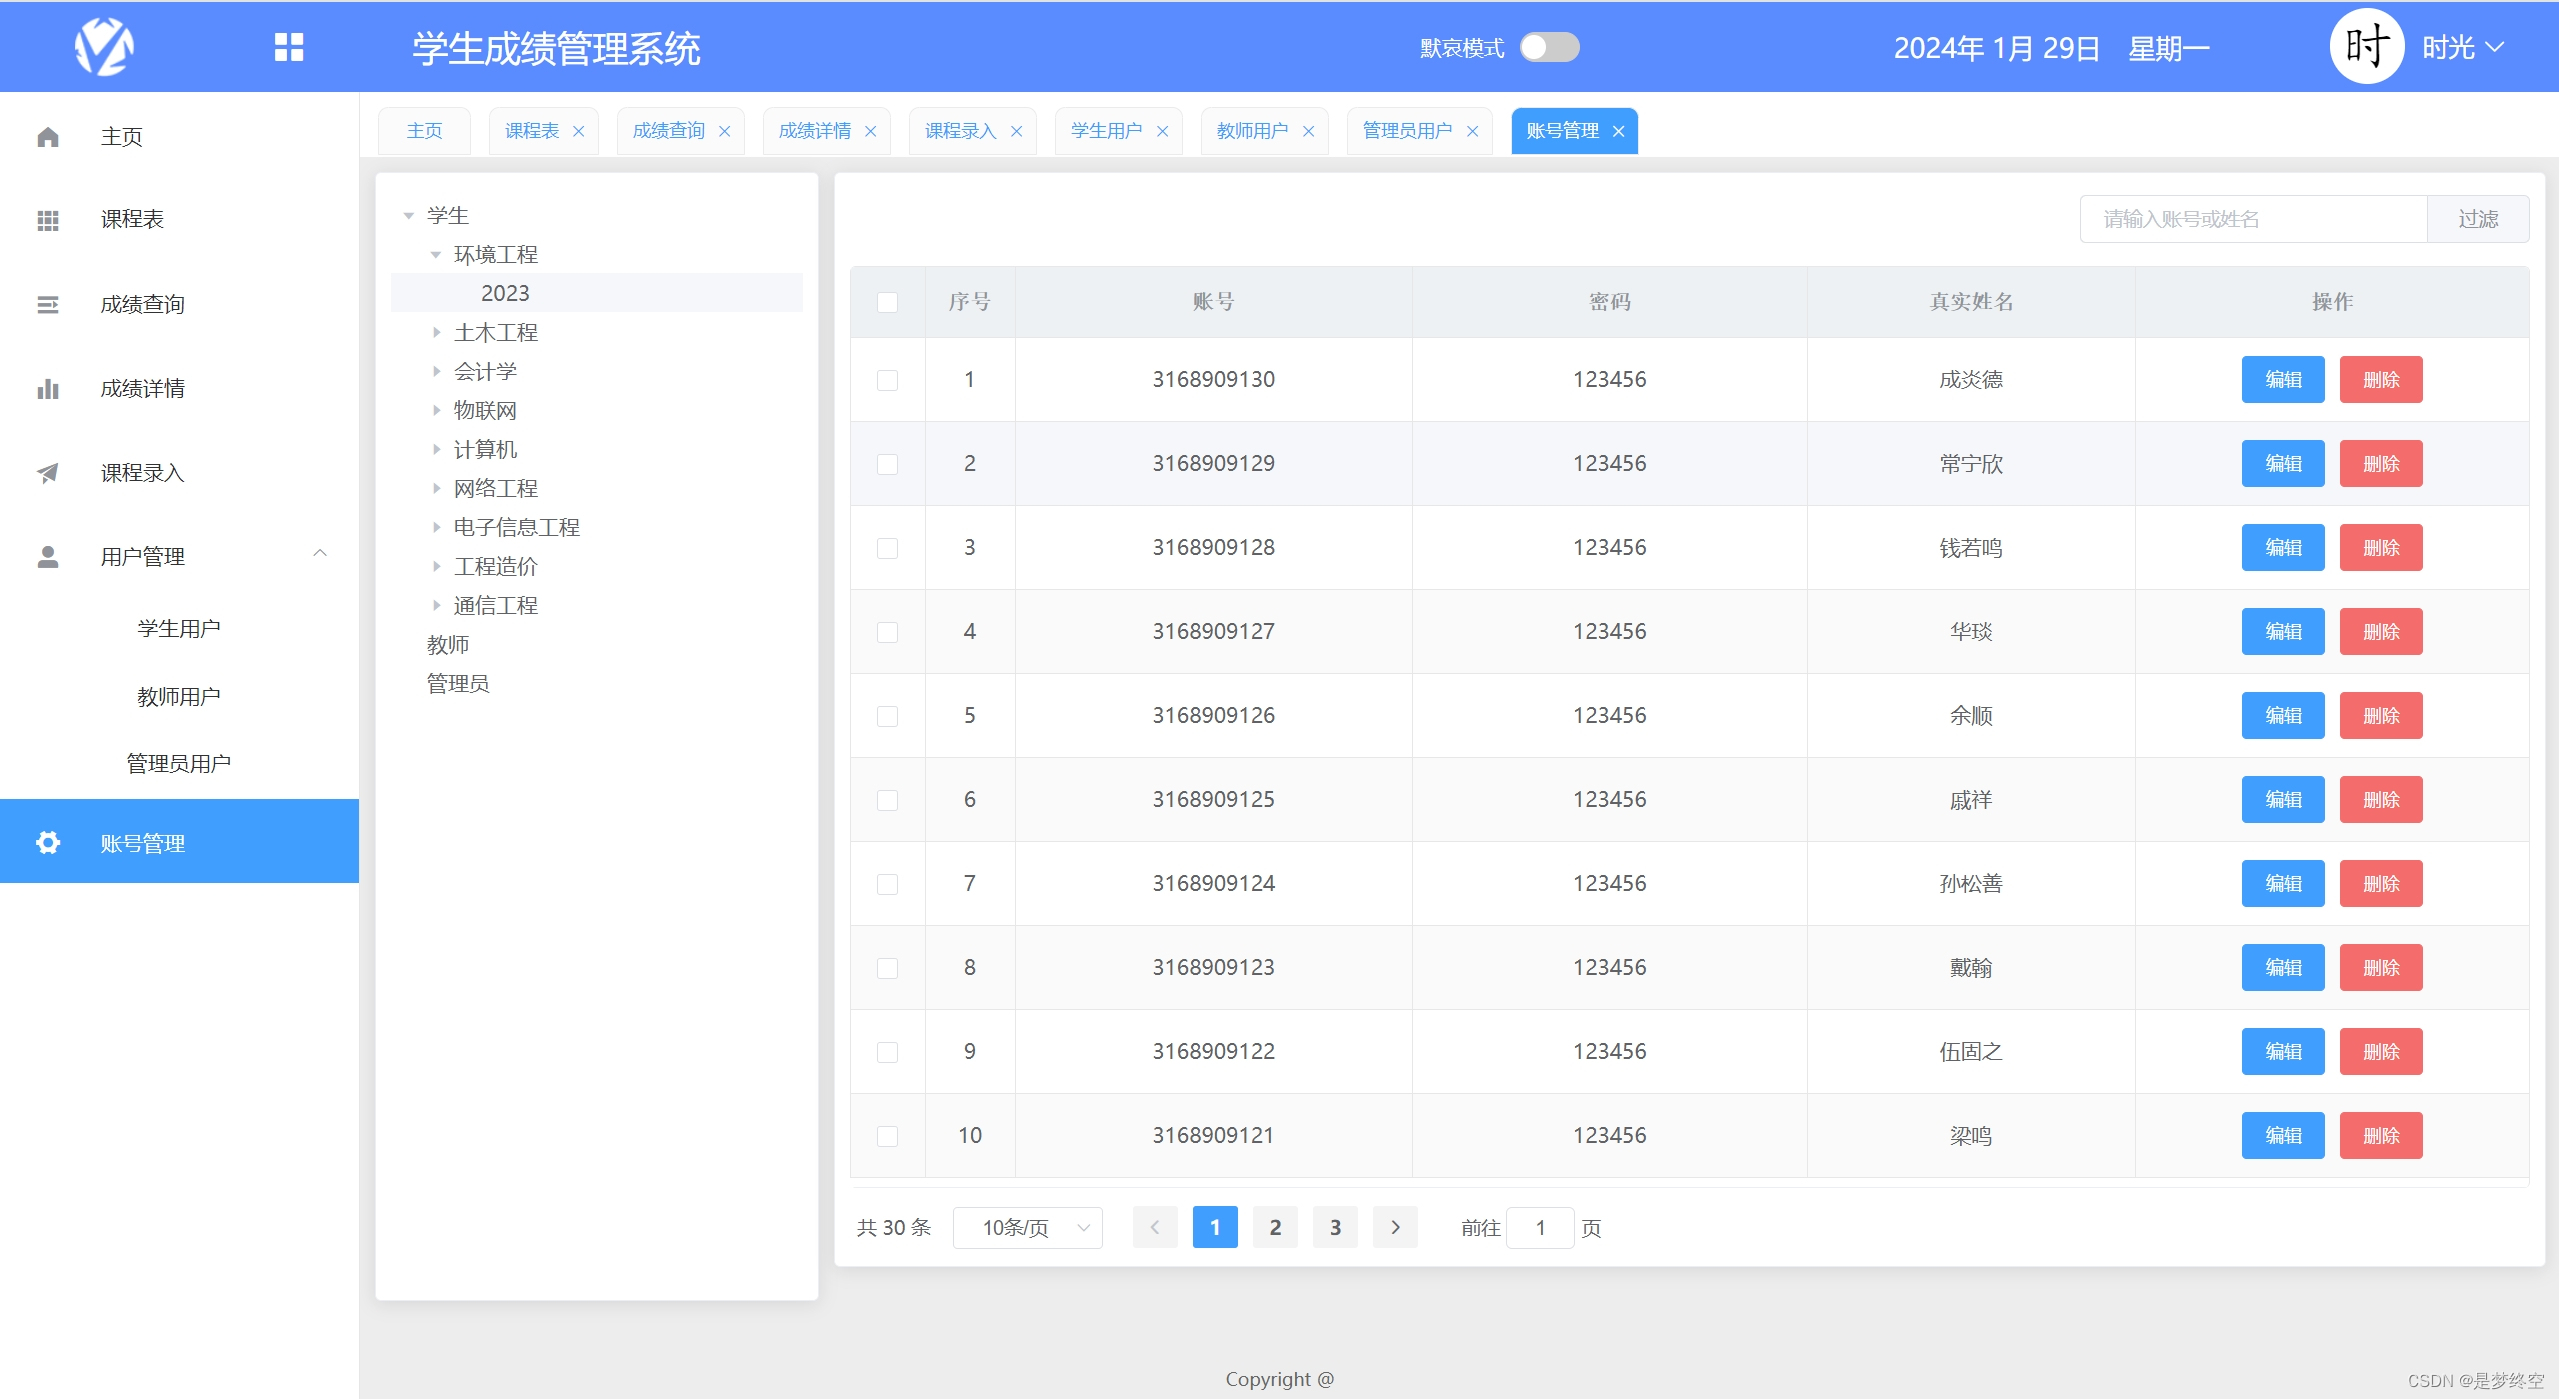Toggle the 默哀模式 switch
The width and height of the screenshot is (2559, 1399).
click(1548, 47)
